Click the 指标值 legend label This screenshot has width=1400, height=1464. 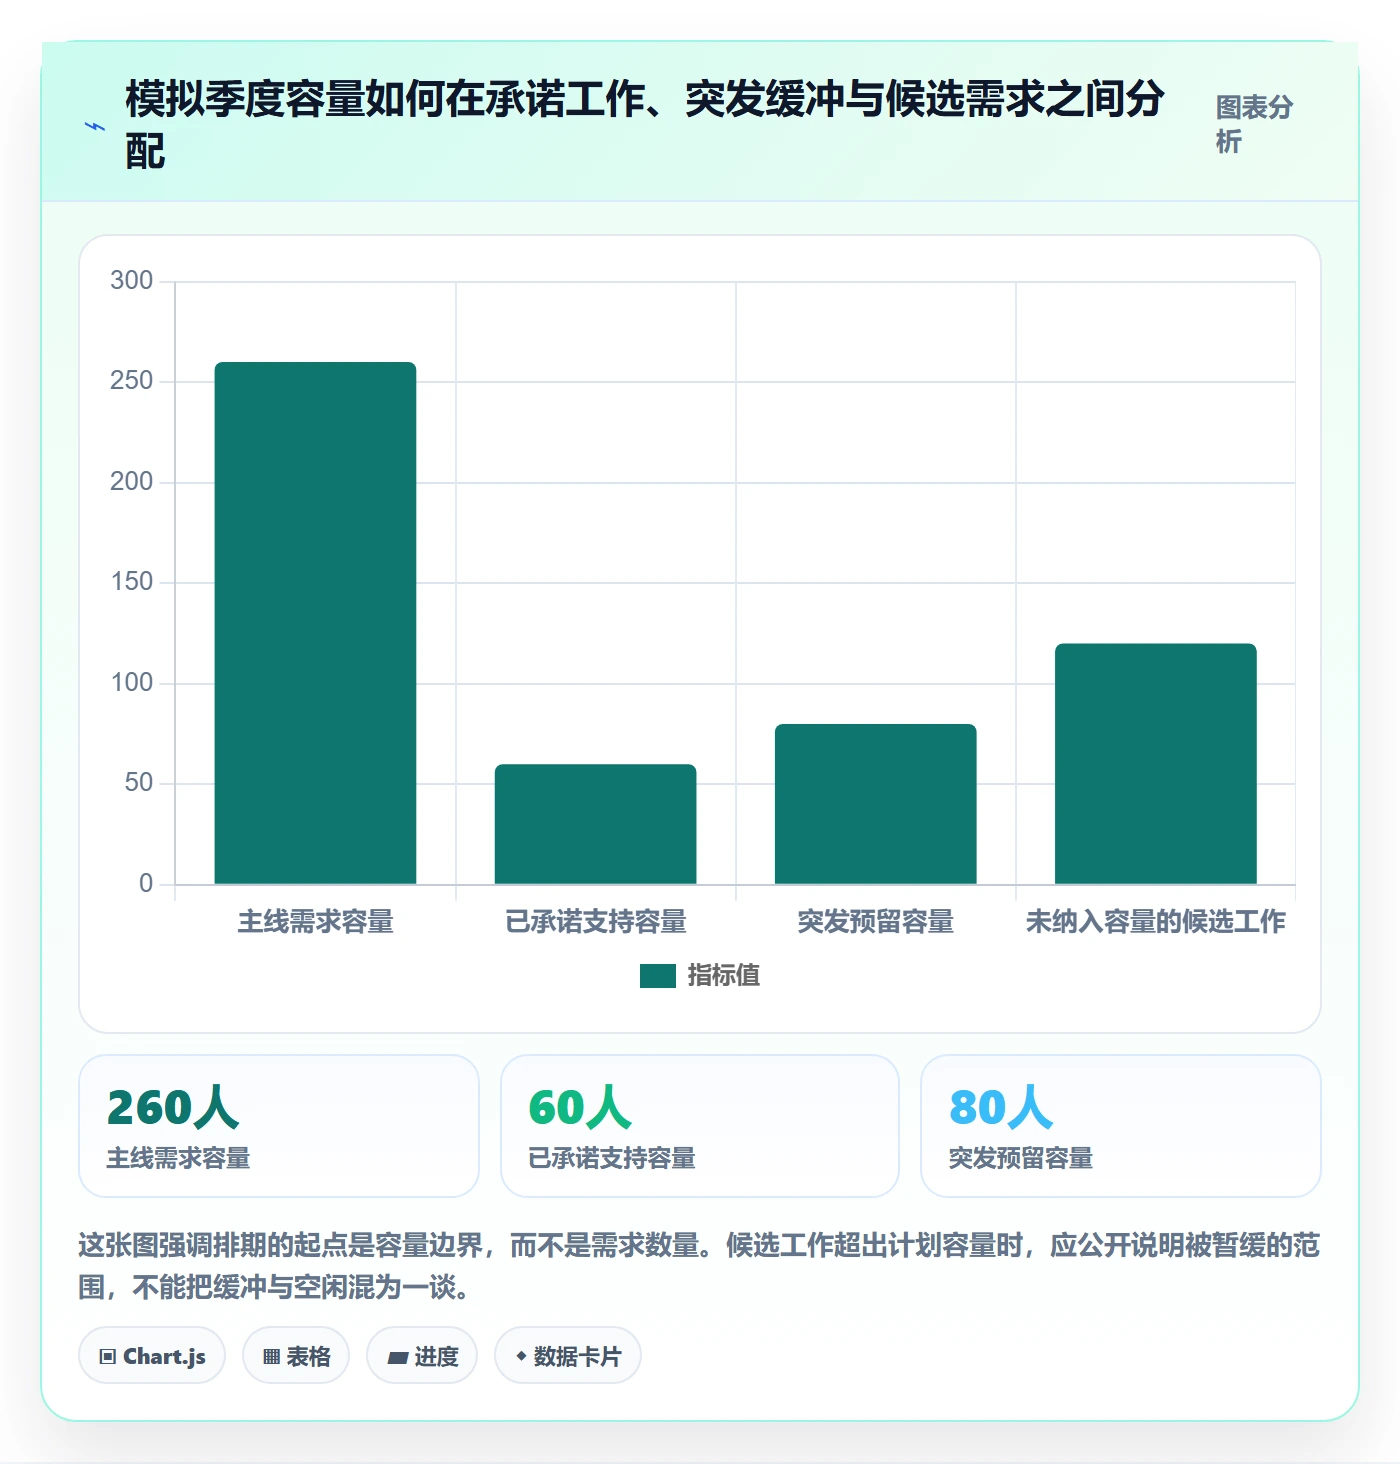(724, 975)
